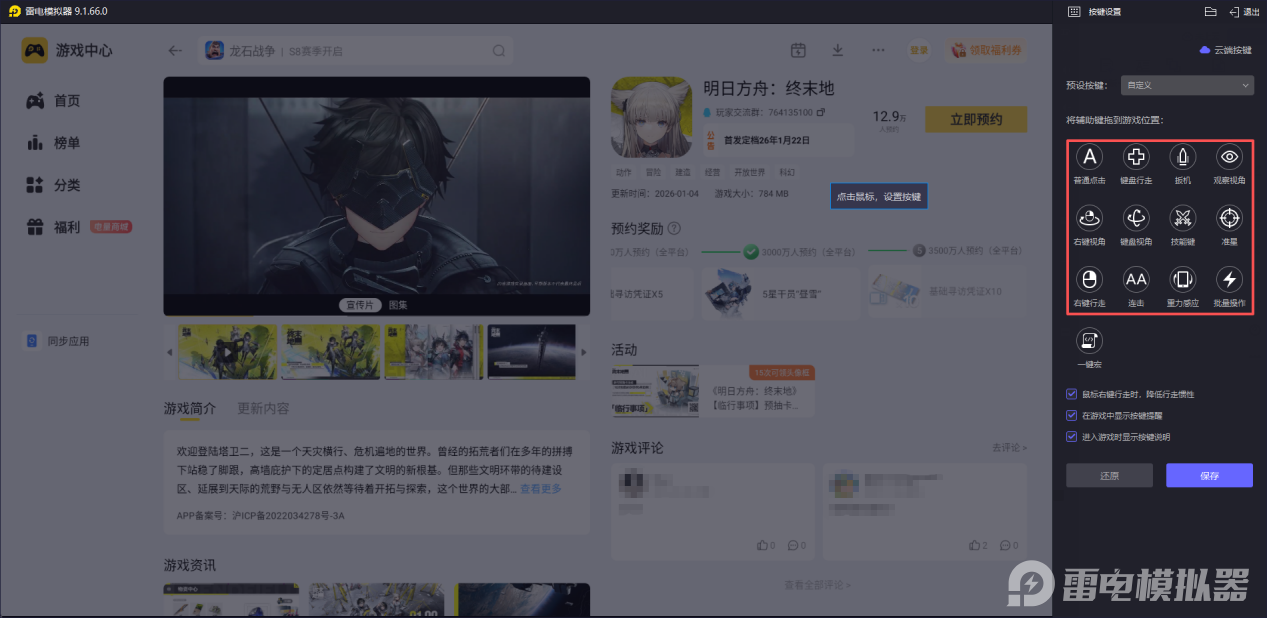Screen dimensions: 1267x618
Task: Click the 科幻 genre tag
Action: (788, 172)
